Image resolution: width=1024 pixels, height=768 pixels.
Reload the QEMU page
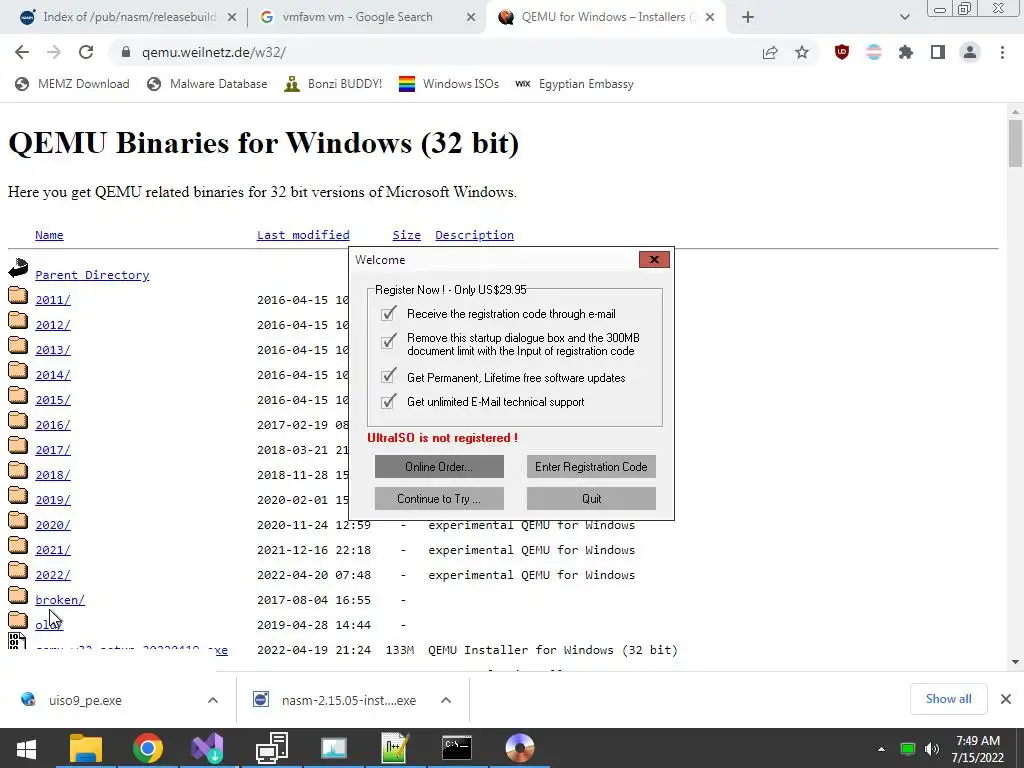pyautogui.click(x=86, y=52)
